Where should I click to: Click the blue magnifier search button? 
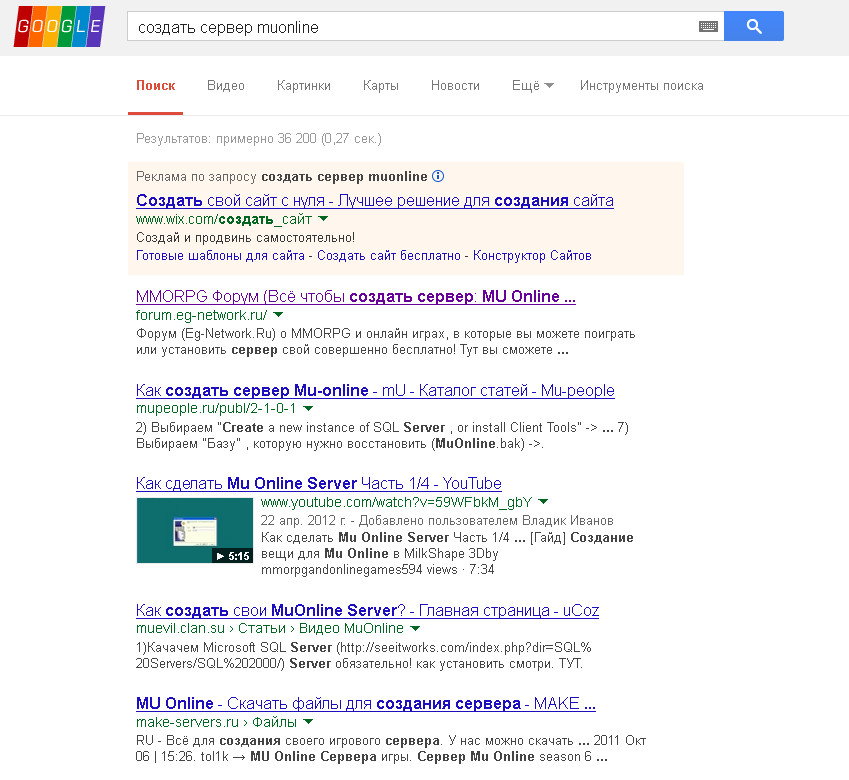[x=754, y=26]
